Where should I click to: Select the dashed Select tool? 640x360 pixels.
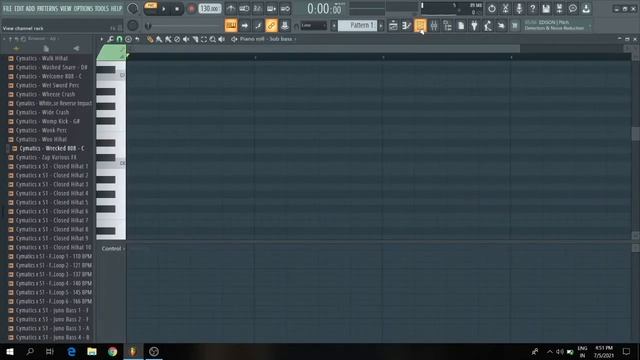[204, 39]
